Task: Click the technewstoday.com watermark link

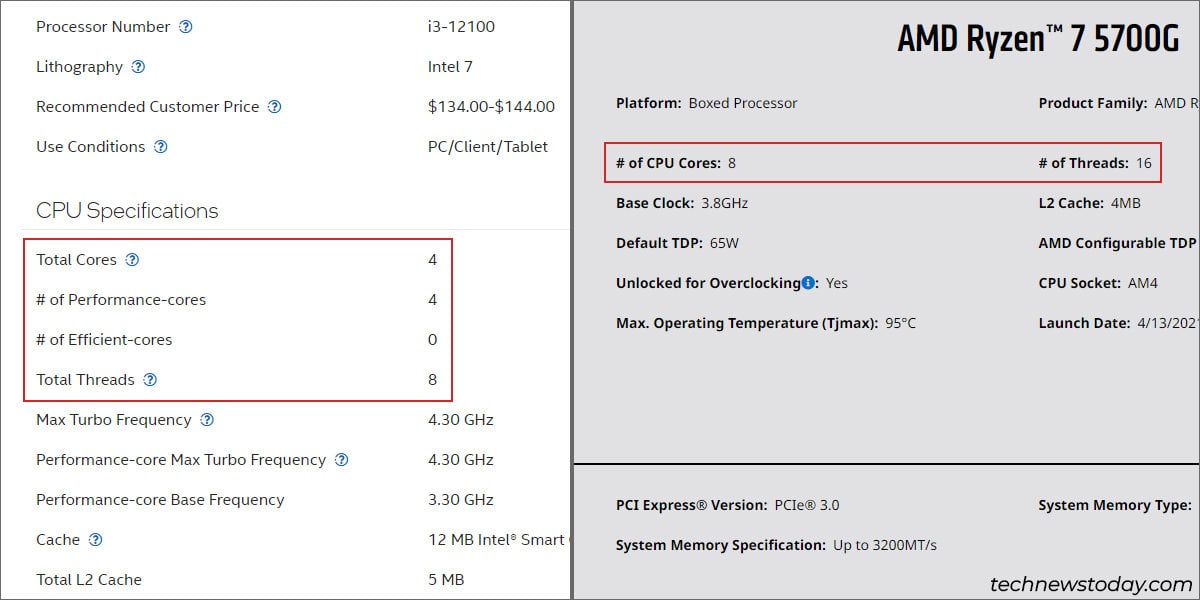Action: coord(1091,584)
